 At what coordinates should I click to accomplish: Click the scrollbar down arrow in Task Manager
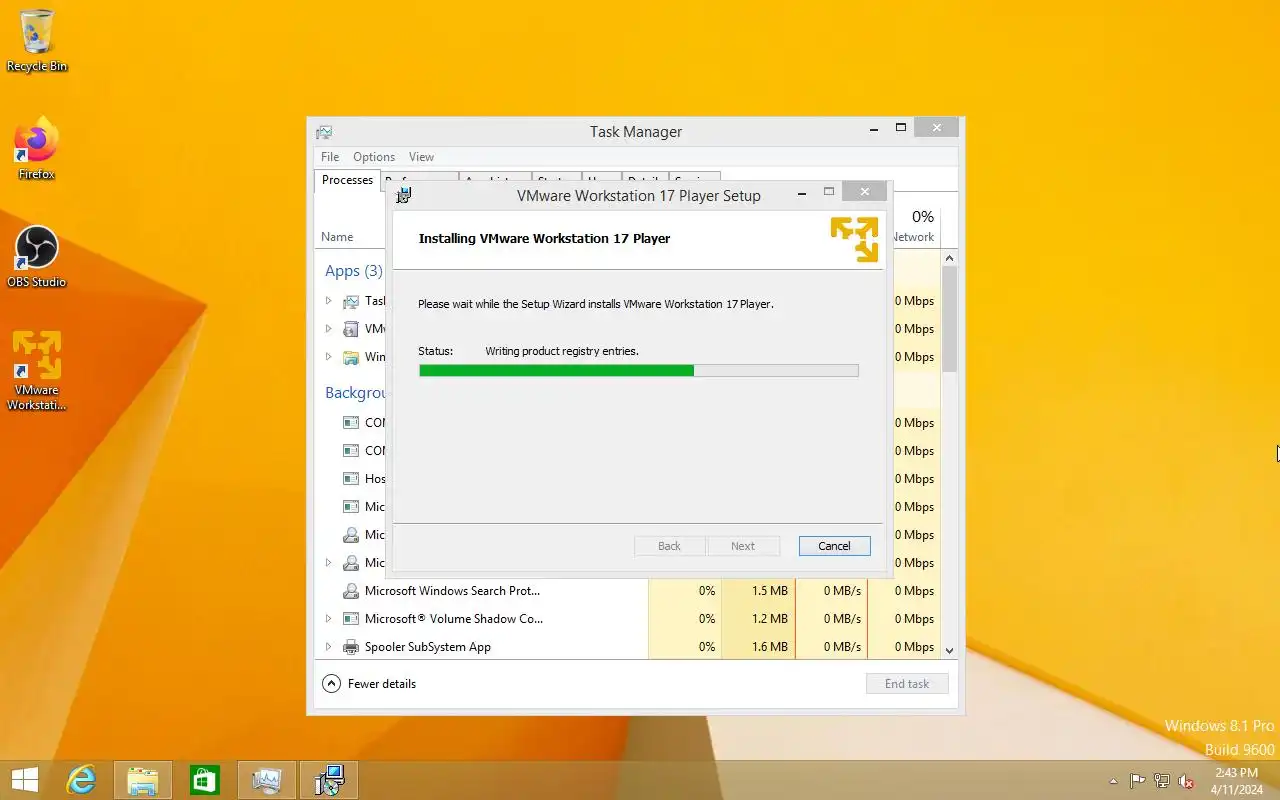click(x=950, y=650)
